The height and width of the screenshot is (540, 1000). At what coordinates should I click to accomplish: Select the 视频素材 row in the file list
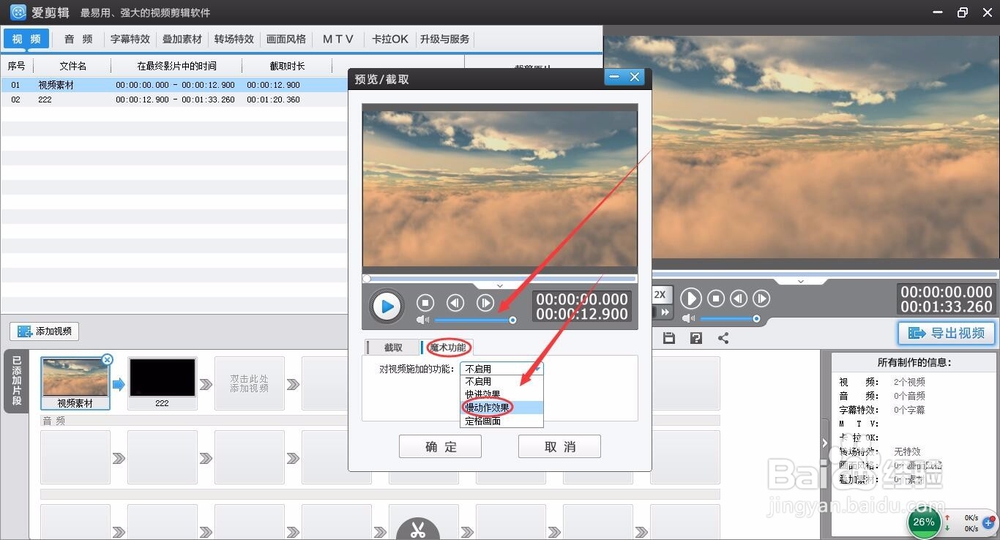(x=174, y=85)
